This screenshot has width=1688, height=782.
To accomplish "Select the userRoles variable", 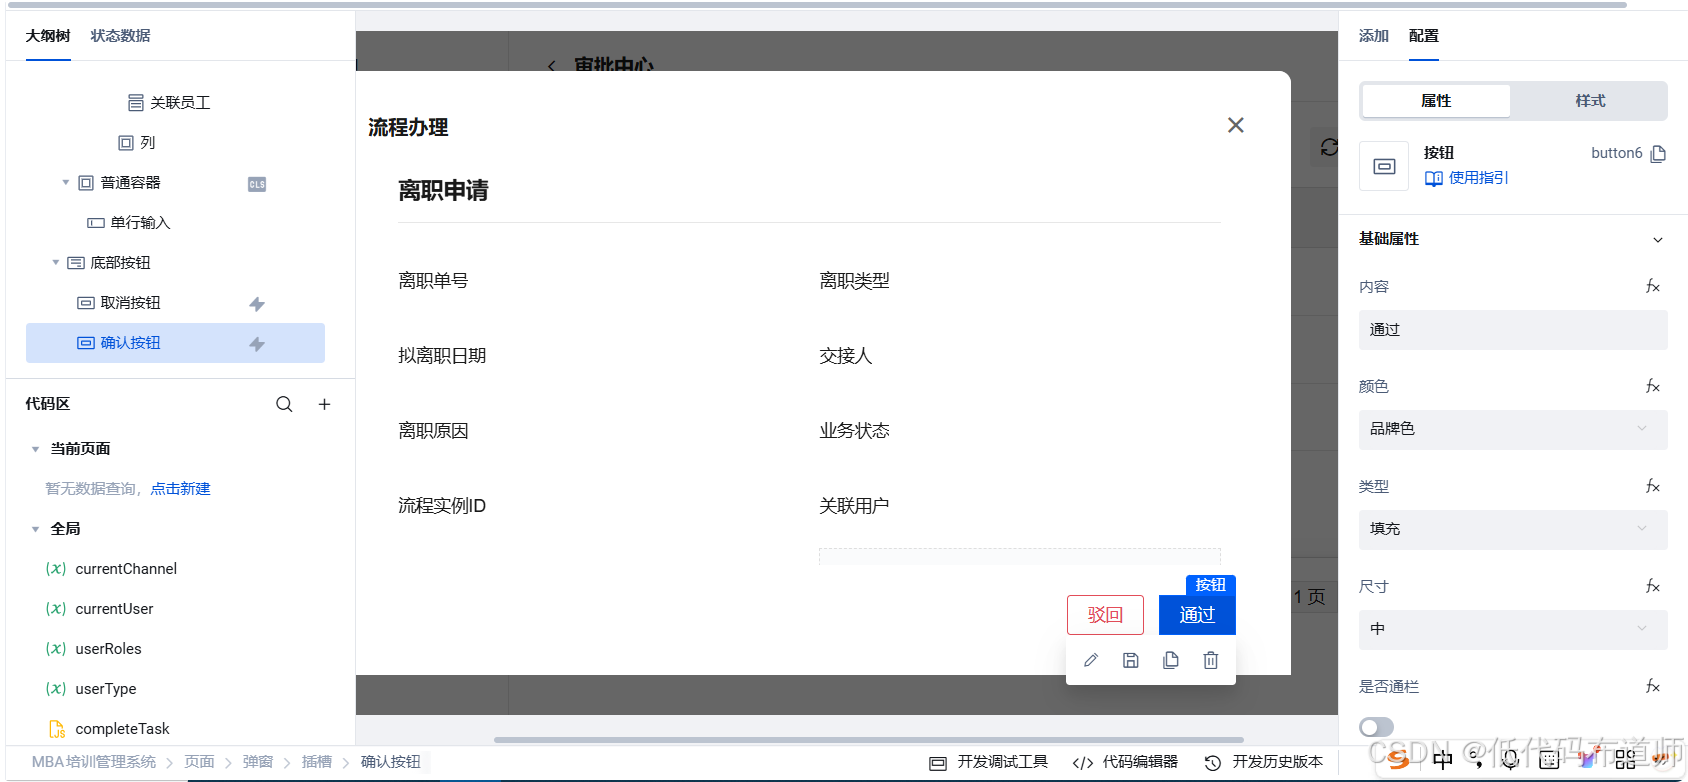I will tap(108, 649).
